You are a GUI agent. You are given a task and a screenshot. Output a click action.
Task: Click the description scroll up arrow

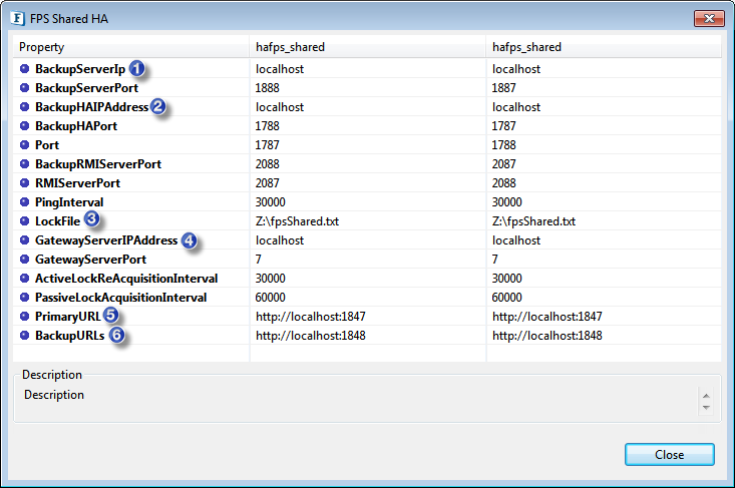(x=706, y=396)
